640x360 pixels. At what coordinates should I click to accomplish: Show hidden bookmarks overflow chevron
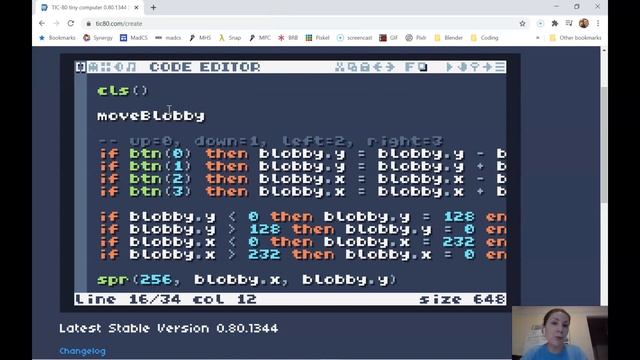538,38
